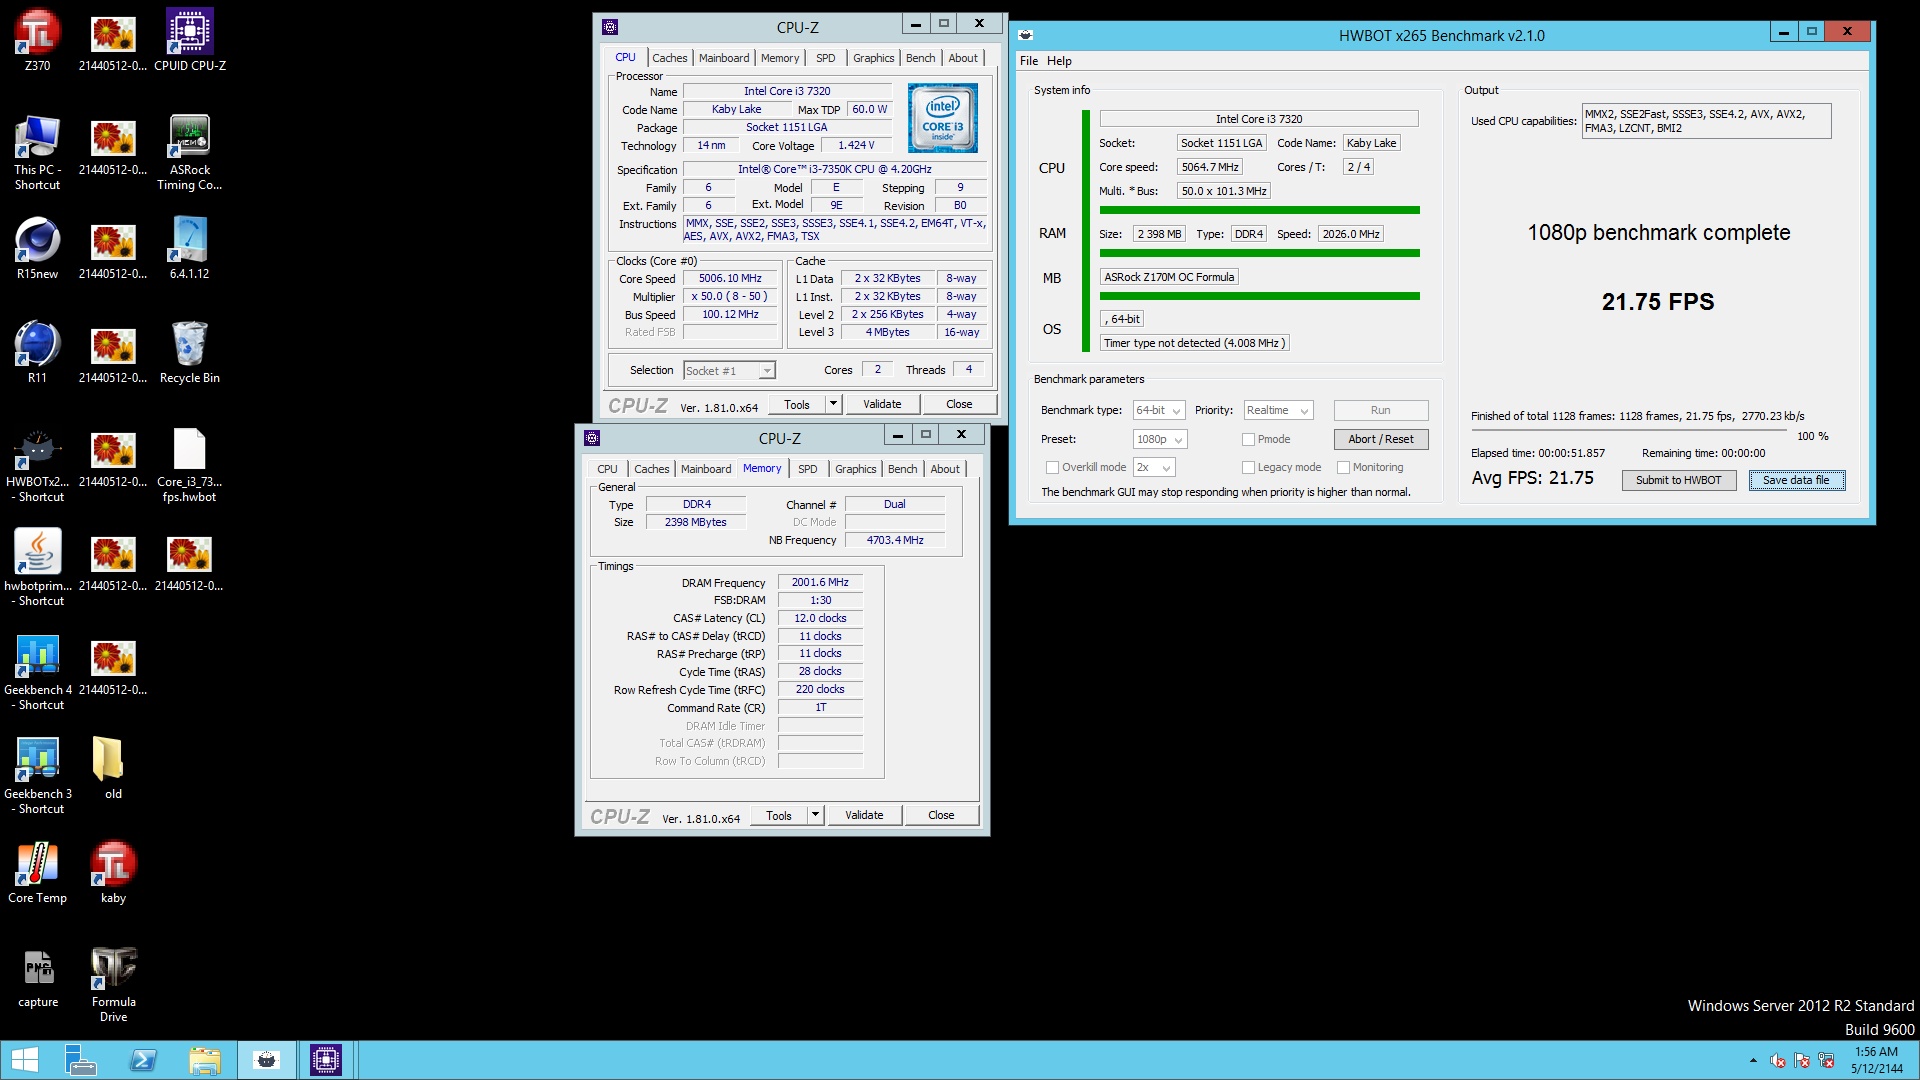Viewport: 1920px width, 1080px height.
Task: Click Submit to HWBOT button
Action: (1678, 480)
